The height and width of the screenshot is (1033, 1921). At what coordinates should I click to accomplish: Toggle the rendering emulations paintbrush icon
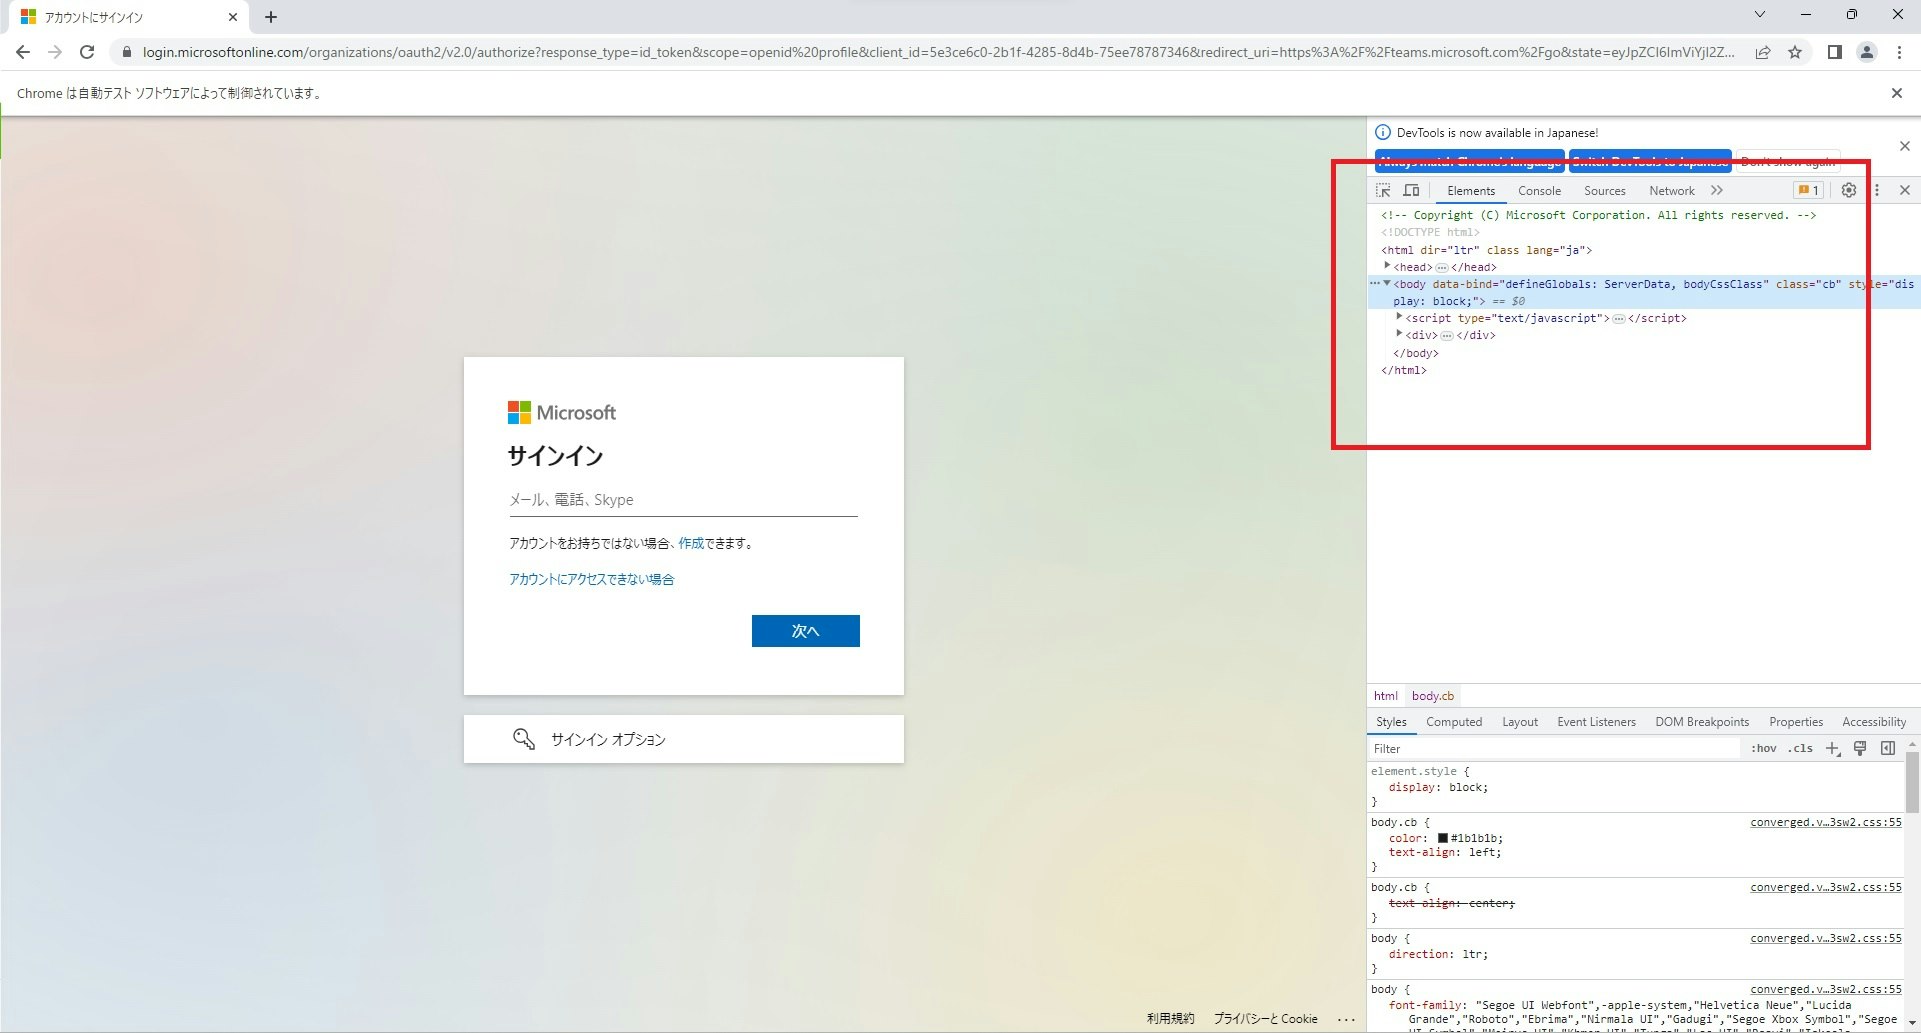click(1860, 748)
